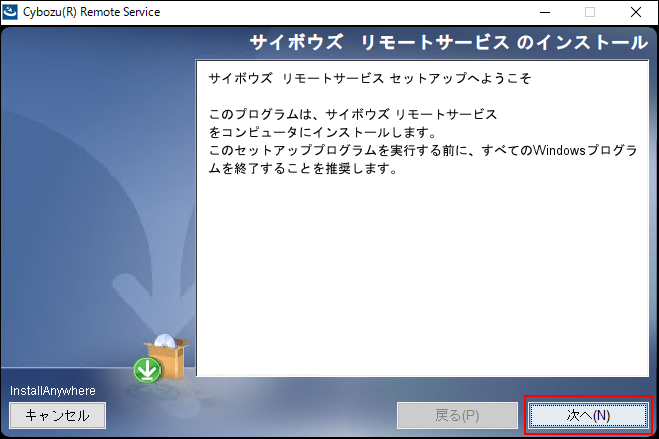Click the ムを終了することを推奨します line
The image size is (659, 439).
coord(303,168)
